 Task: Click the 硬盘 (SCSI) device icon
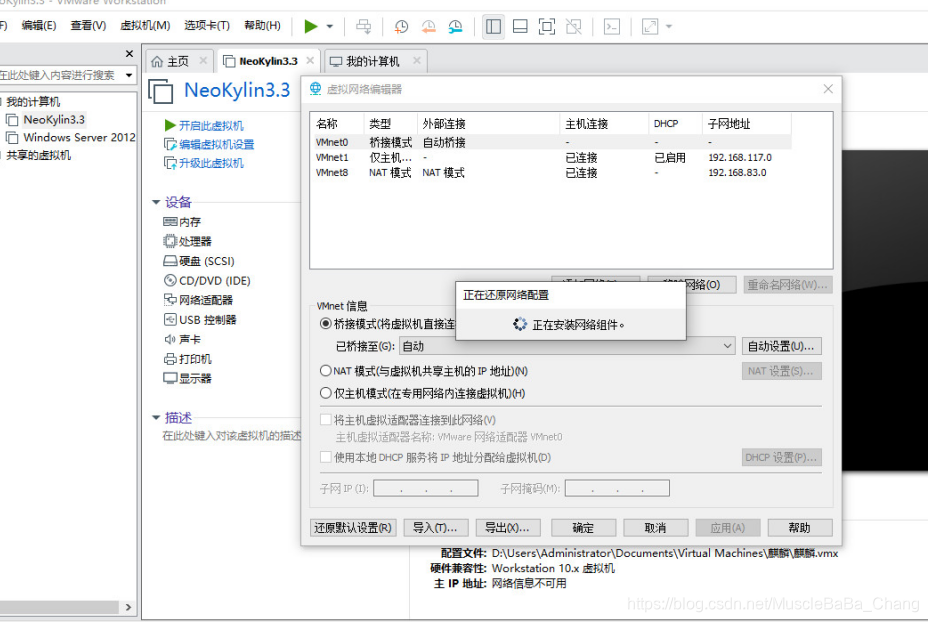click(170, 261)
